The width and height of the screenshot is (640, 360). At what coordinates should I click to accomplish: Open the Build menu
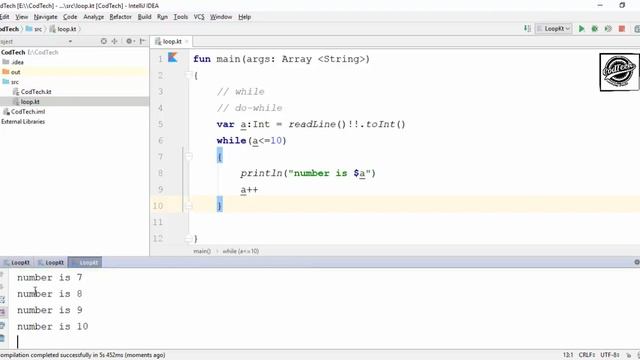(144, 17)
